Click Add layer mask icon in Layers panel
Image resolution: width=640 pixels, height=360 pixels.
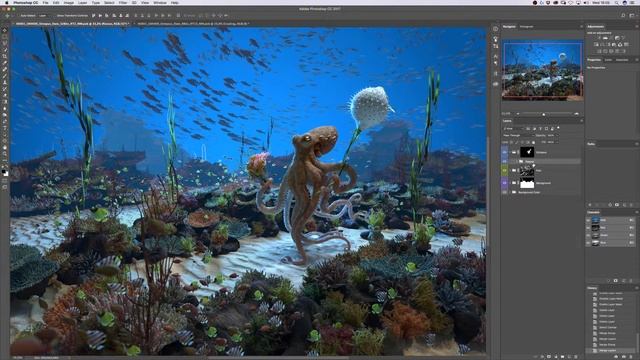click(x=549, y=356)
